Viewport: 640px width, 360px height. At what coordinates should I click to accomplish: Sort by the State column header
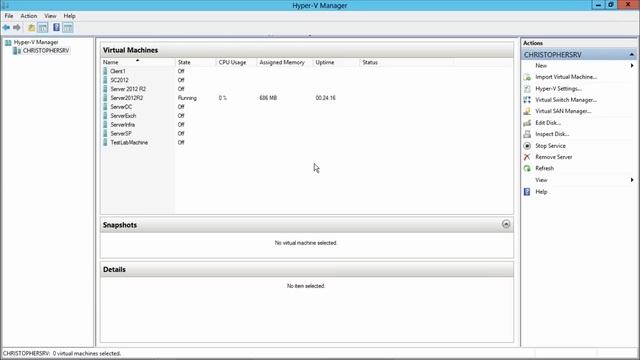click(x=196, y=62)
